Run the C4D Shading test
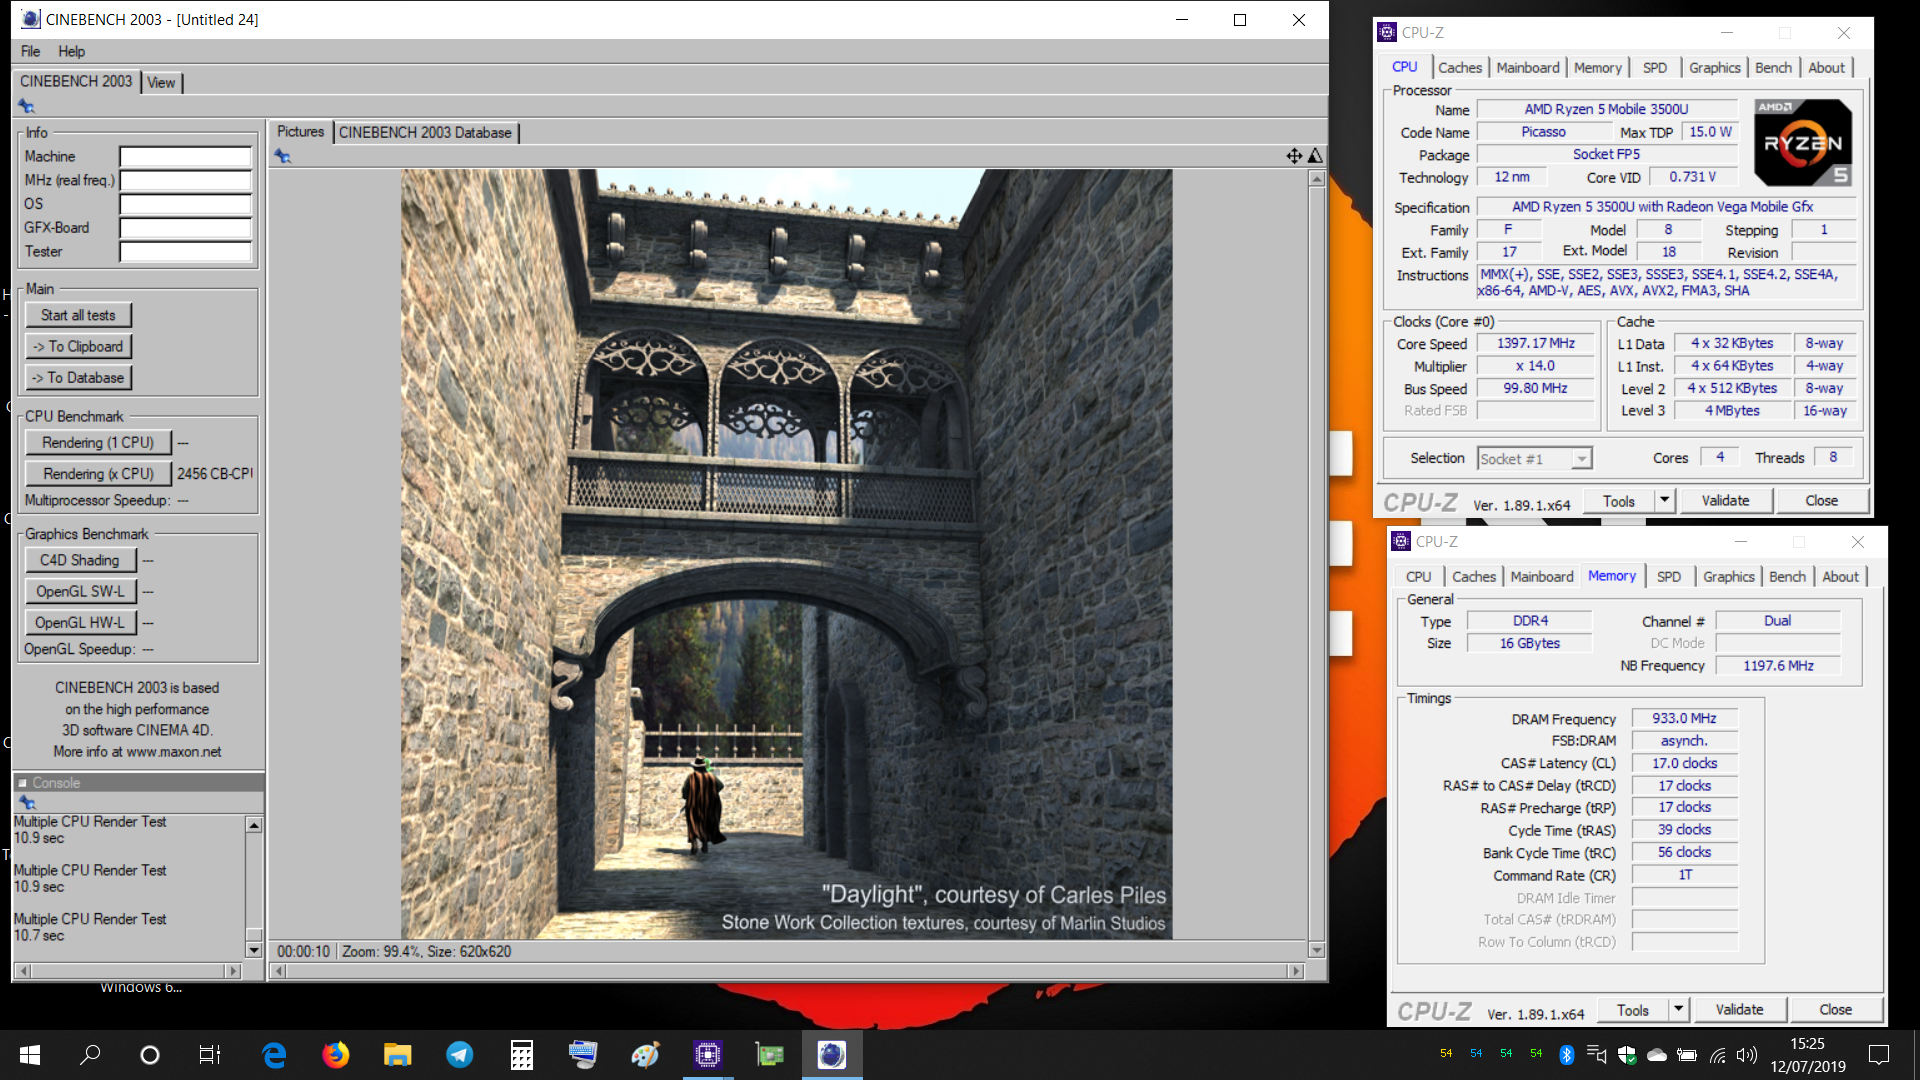The height and width of the screenshot is (1080, 1920). click(79, 560)
